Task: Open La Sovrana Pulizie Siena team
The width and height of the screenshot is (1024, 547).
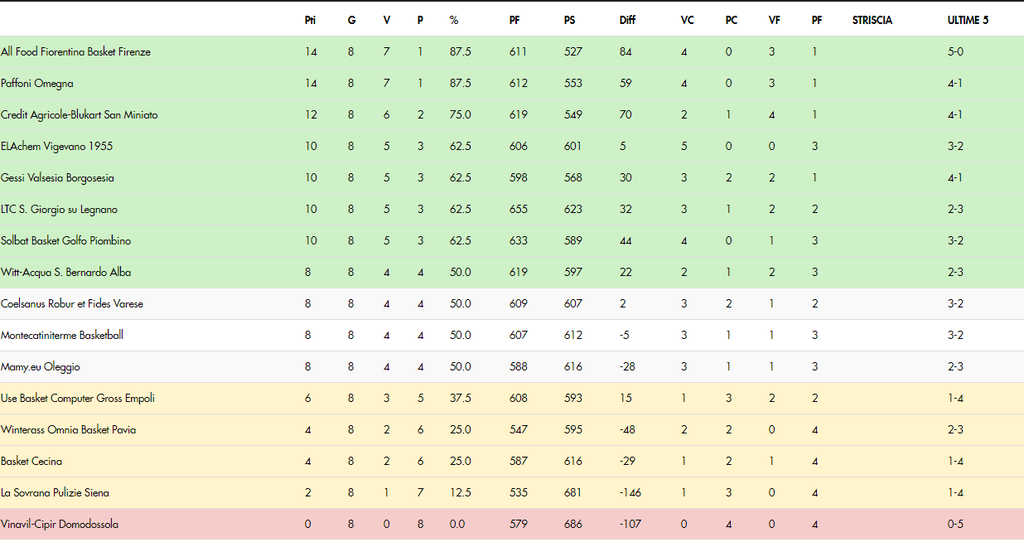Action: coord(55,493)
